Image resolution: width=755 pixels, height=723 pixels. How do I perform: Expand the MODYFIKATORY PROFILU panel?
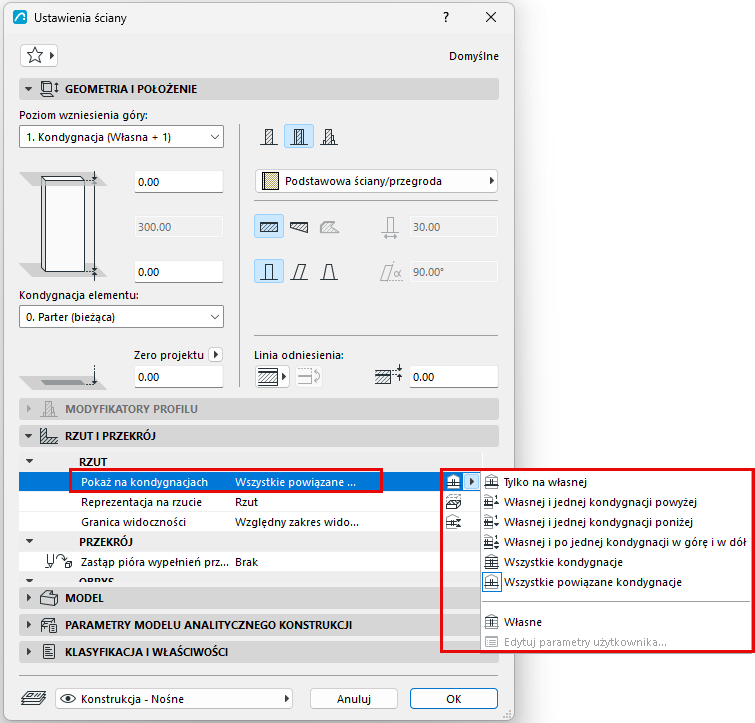pyautogui.click(x=28, y=409)
